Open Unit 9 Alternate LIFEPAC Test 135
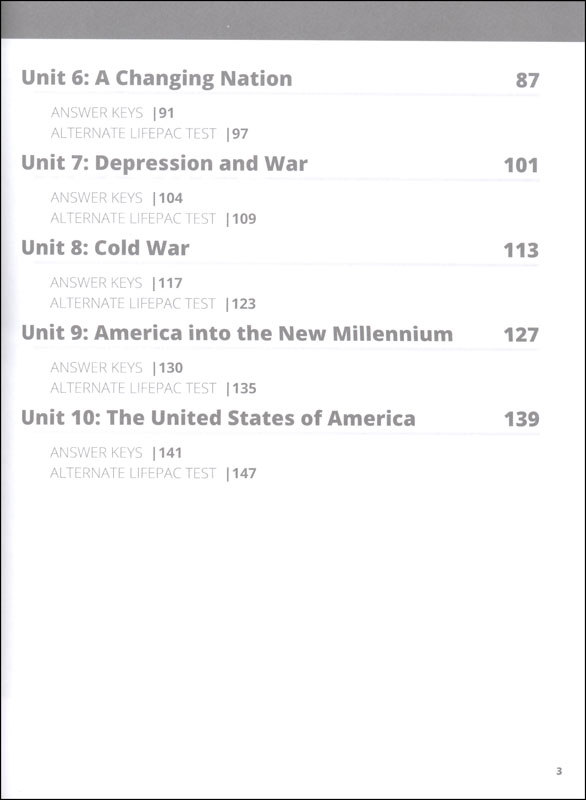 click(153, 388)
